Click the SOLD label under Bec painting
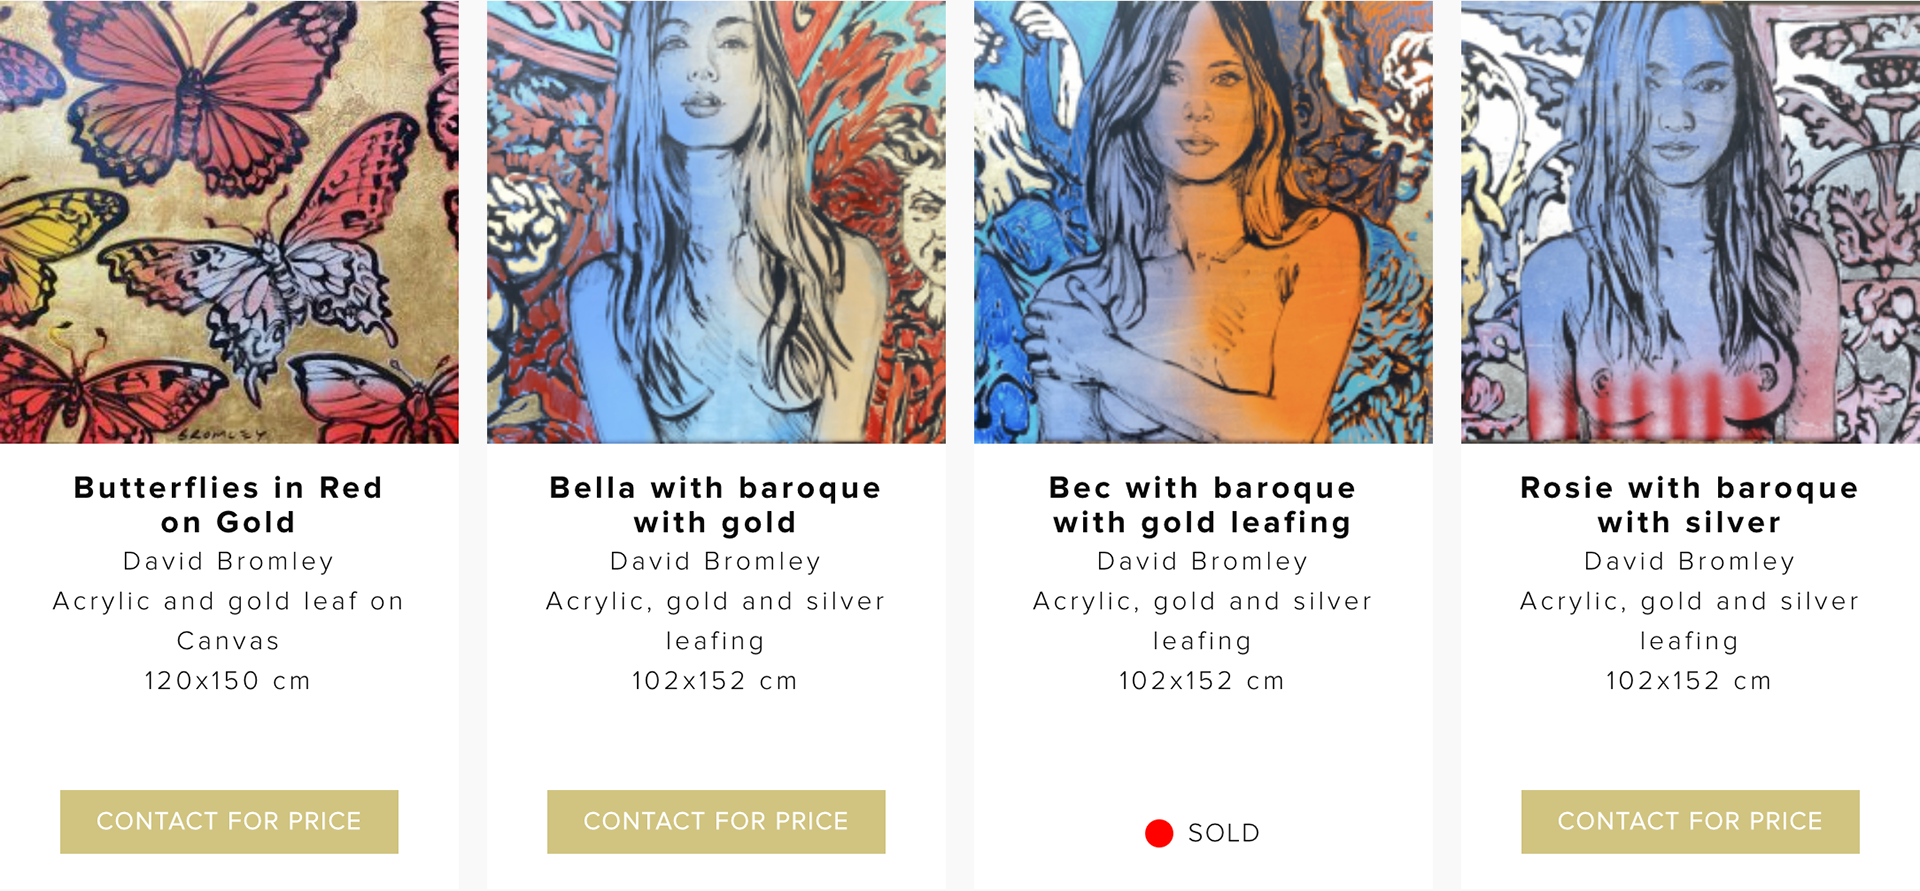 pos(1224,833)
